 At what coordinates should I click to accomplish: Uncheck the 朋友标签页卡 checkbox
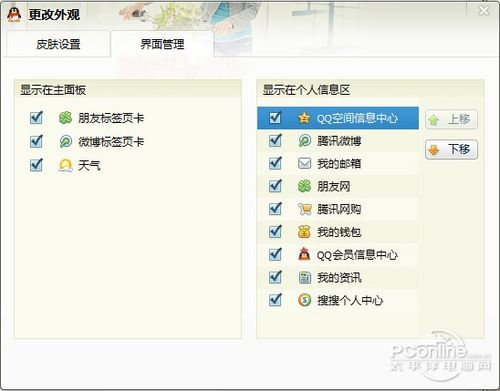pos(36,118)
